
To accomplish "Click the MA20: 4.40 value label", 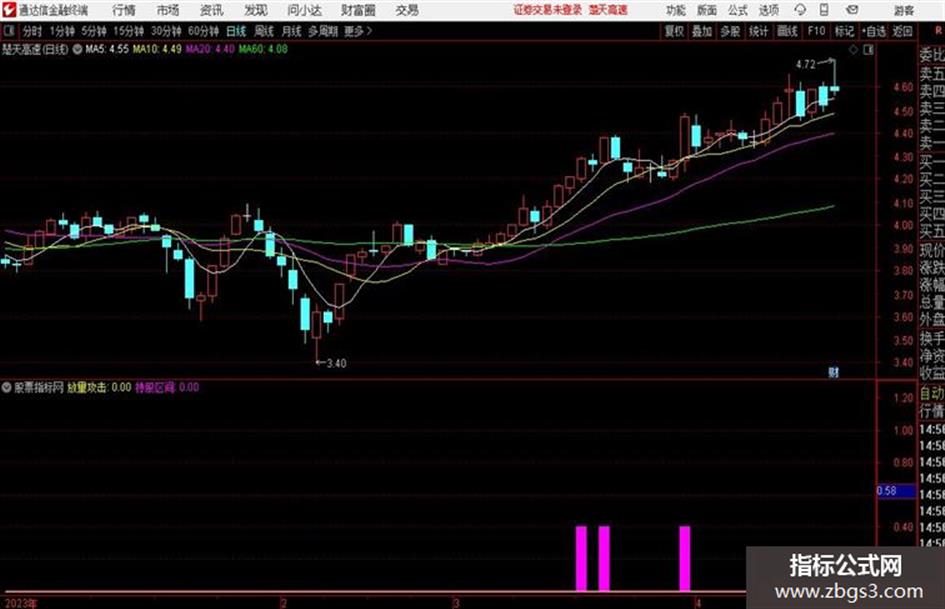I will click(x=210, y=49).
